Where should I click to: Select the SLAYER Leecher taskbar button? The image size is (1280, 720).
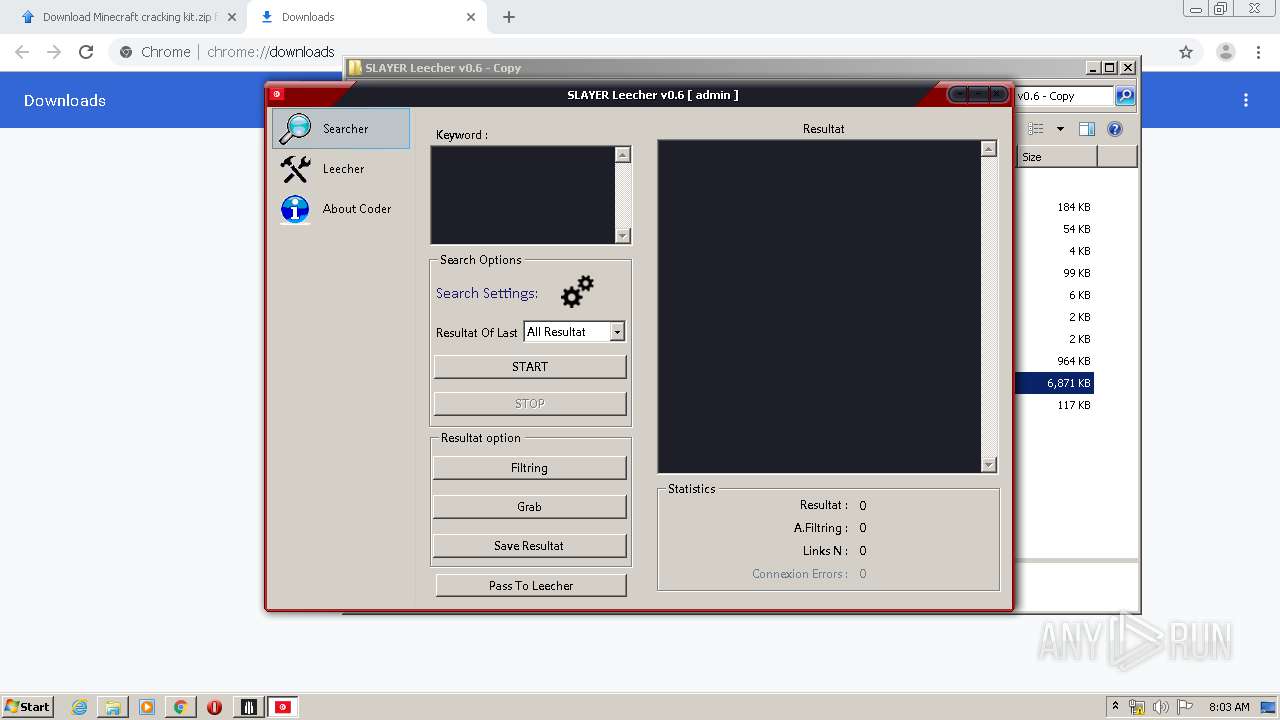coord(284,707)
